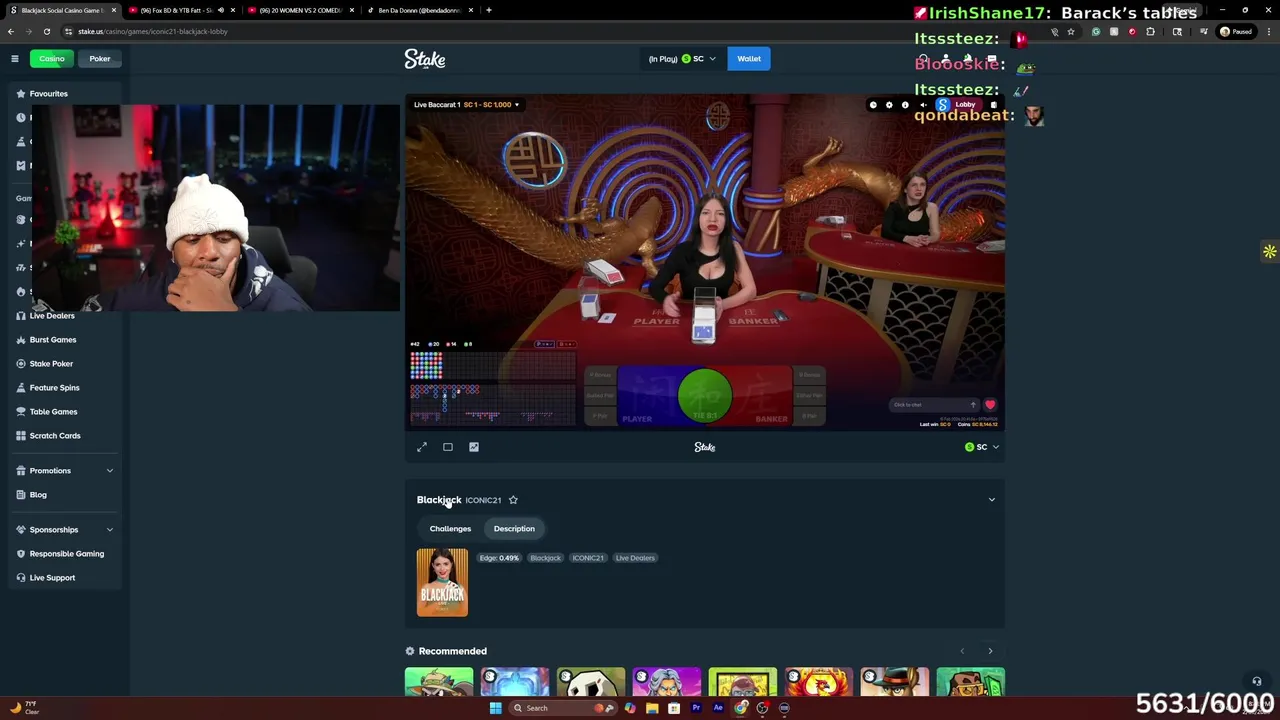Open the SC currency selector below game
Image resolution: width=1280 pixels, height=720 pixels.
(981, 447)
